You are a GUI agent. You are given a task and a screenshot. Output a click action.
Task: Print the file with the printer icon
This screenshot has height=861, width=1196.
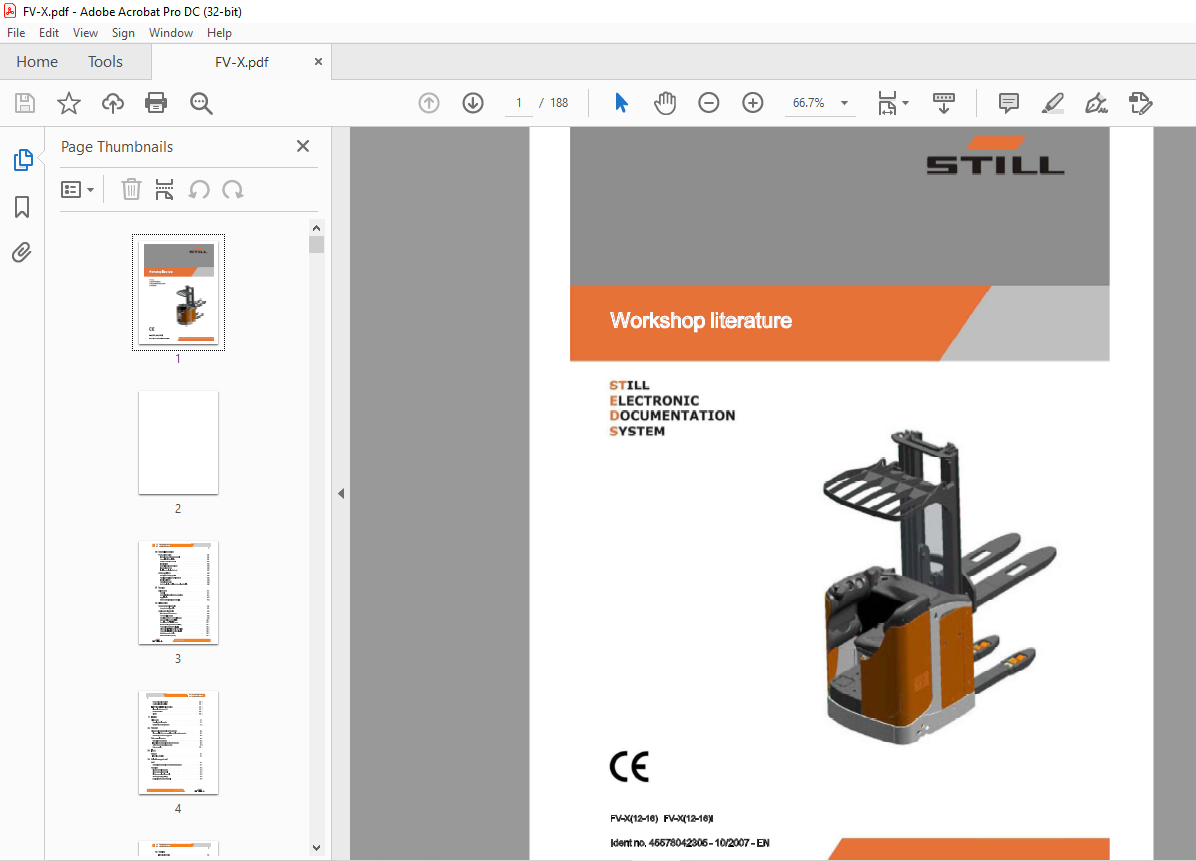156,103
